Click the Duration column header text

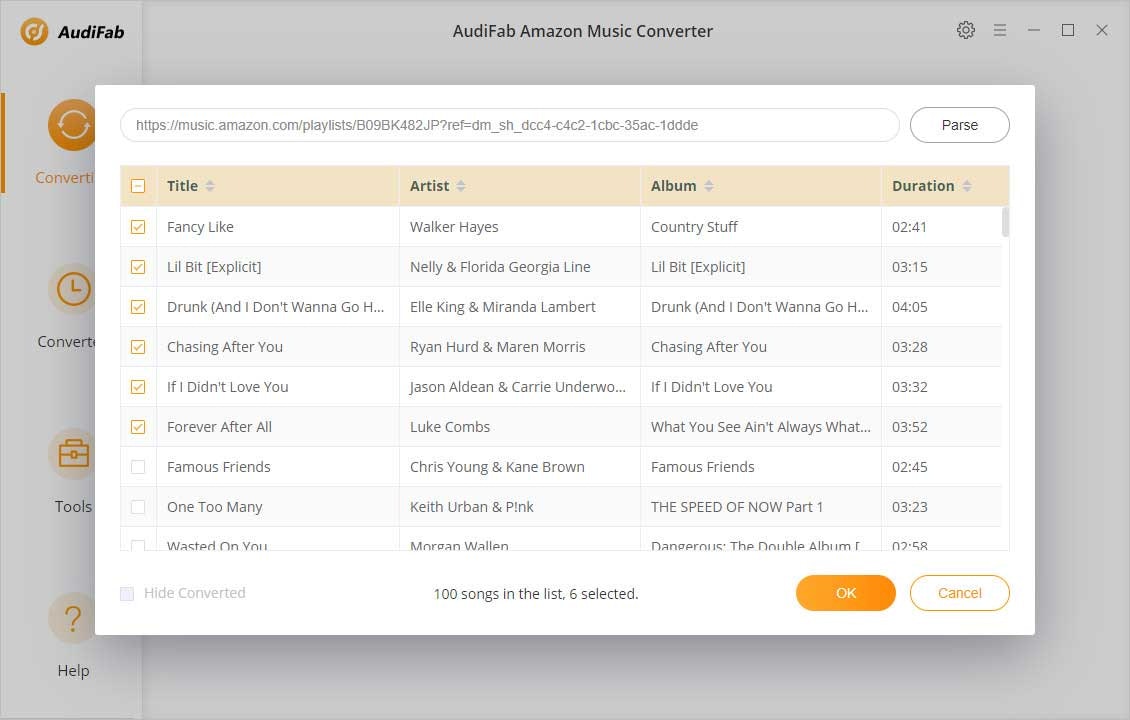tap(923, 186)
